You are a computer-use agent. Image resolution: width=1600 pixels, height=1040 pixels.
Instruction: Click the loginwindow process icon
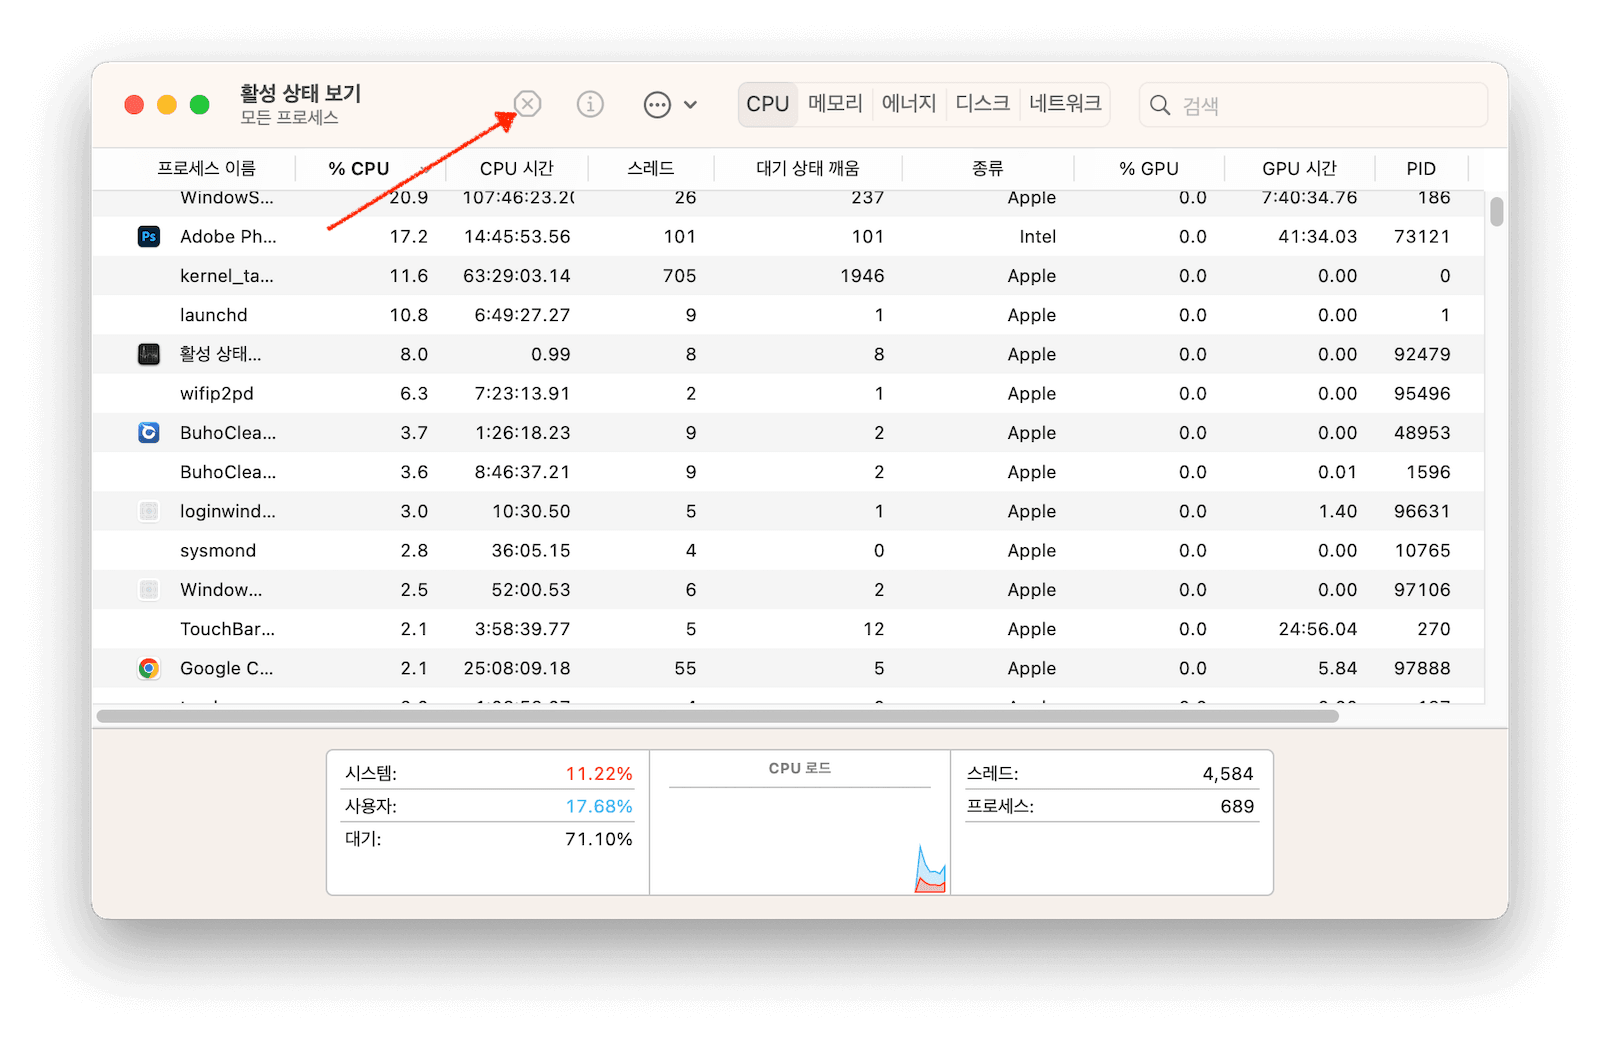tap(149, 511)
